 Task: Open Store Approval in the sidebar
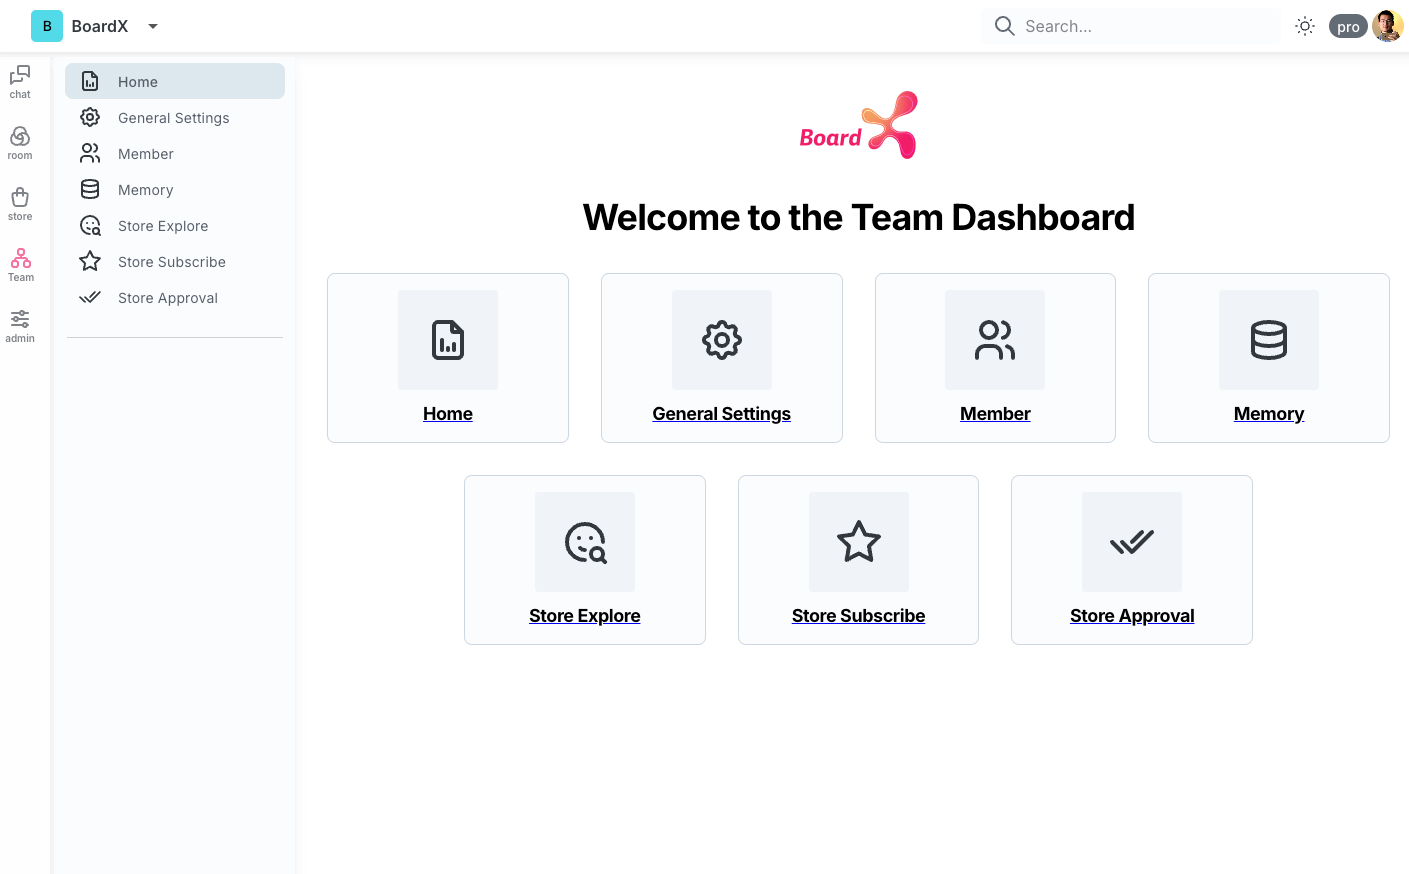coord(175,297)
